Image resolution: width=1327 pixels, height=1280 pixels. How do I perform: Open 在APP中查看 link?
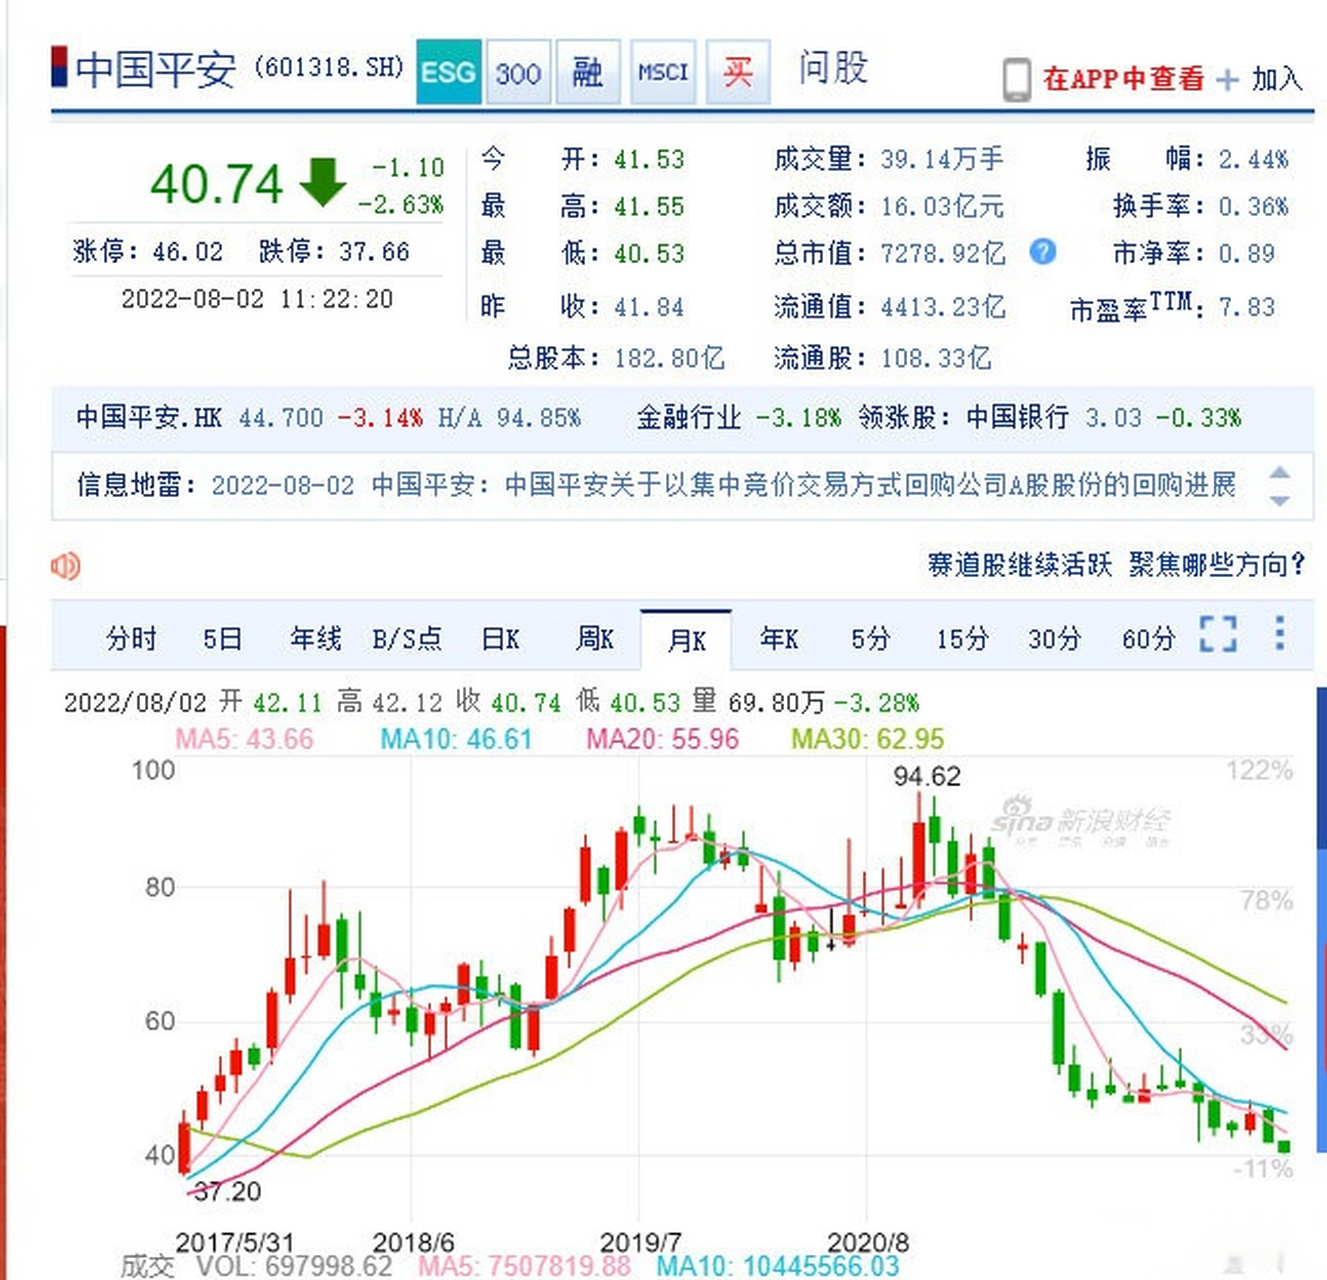pos(1123,79)
